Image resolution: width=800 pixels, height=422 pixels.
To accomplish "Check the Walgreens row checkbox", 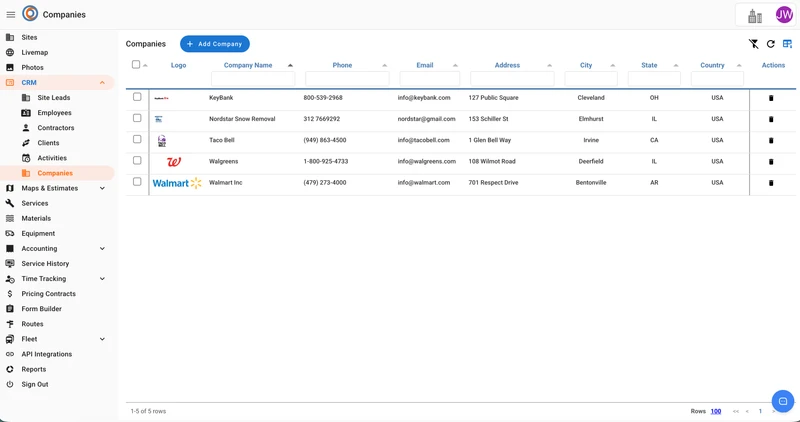I will coord(137,160).
